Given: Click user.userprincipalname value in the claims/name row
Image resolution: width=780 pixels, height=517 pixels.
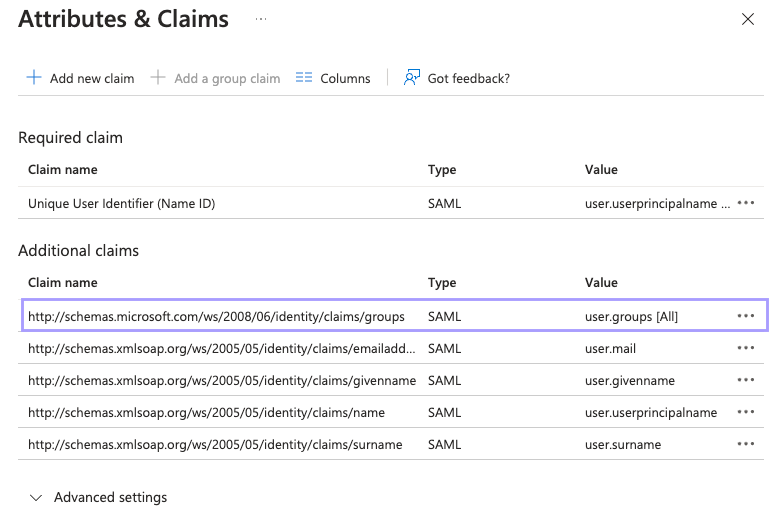Looking at the screenshot, I should (651, 413).
